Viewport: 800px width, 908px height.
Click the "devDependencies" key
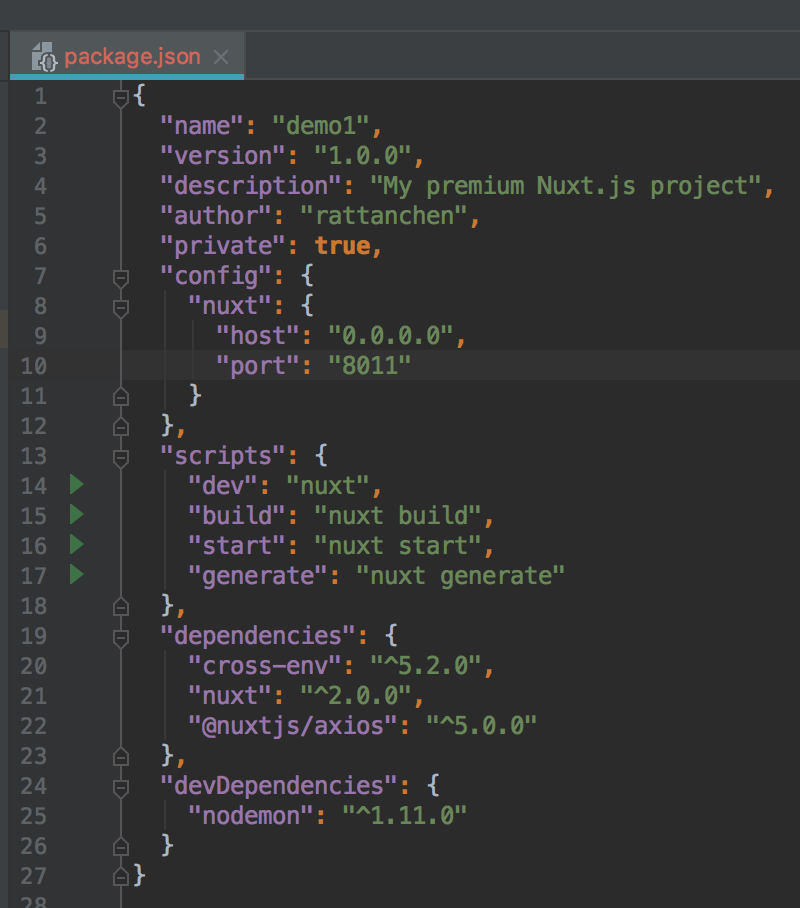tap(279, 786)
